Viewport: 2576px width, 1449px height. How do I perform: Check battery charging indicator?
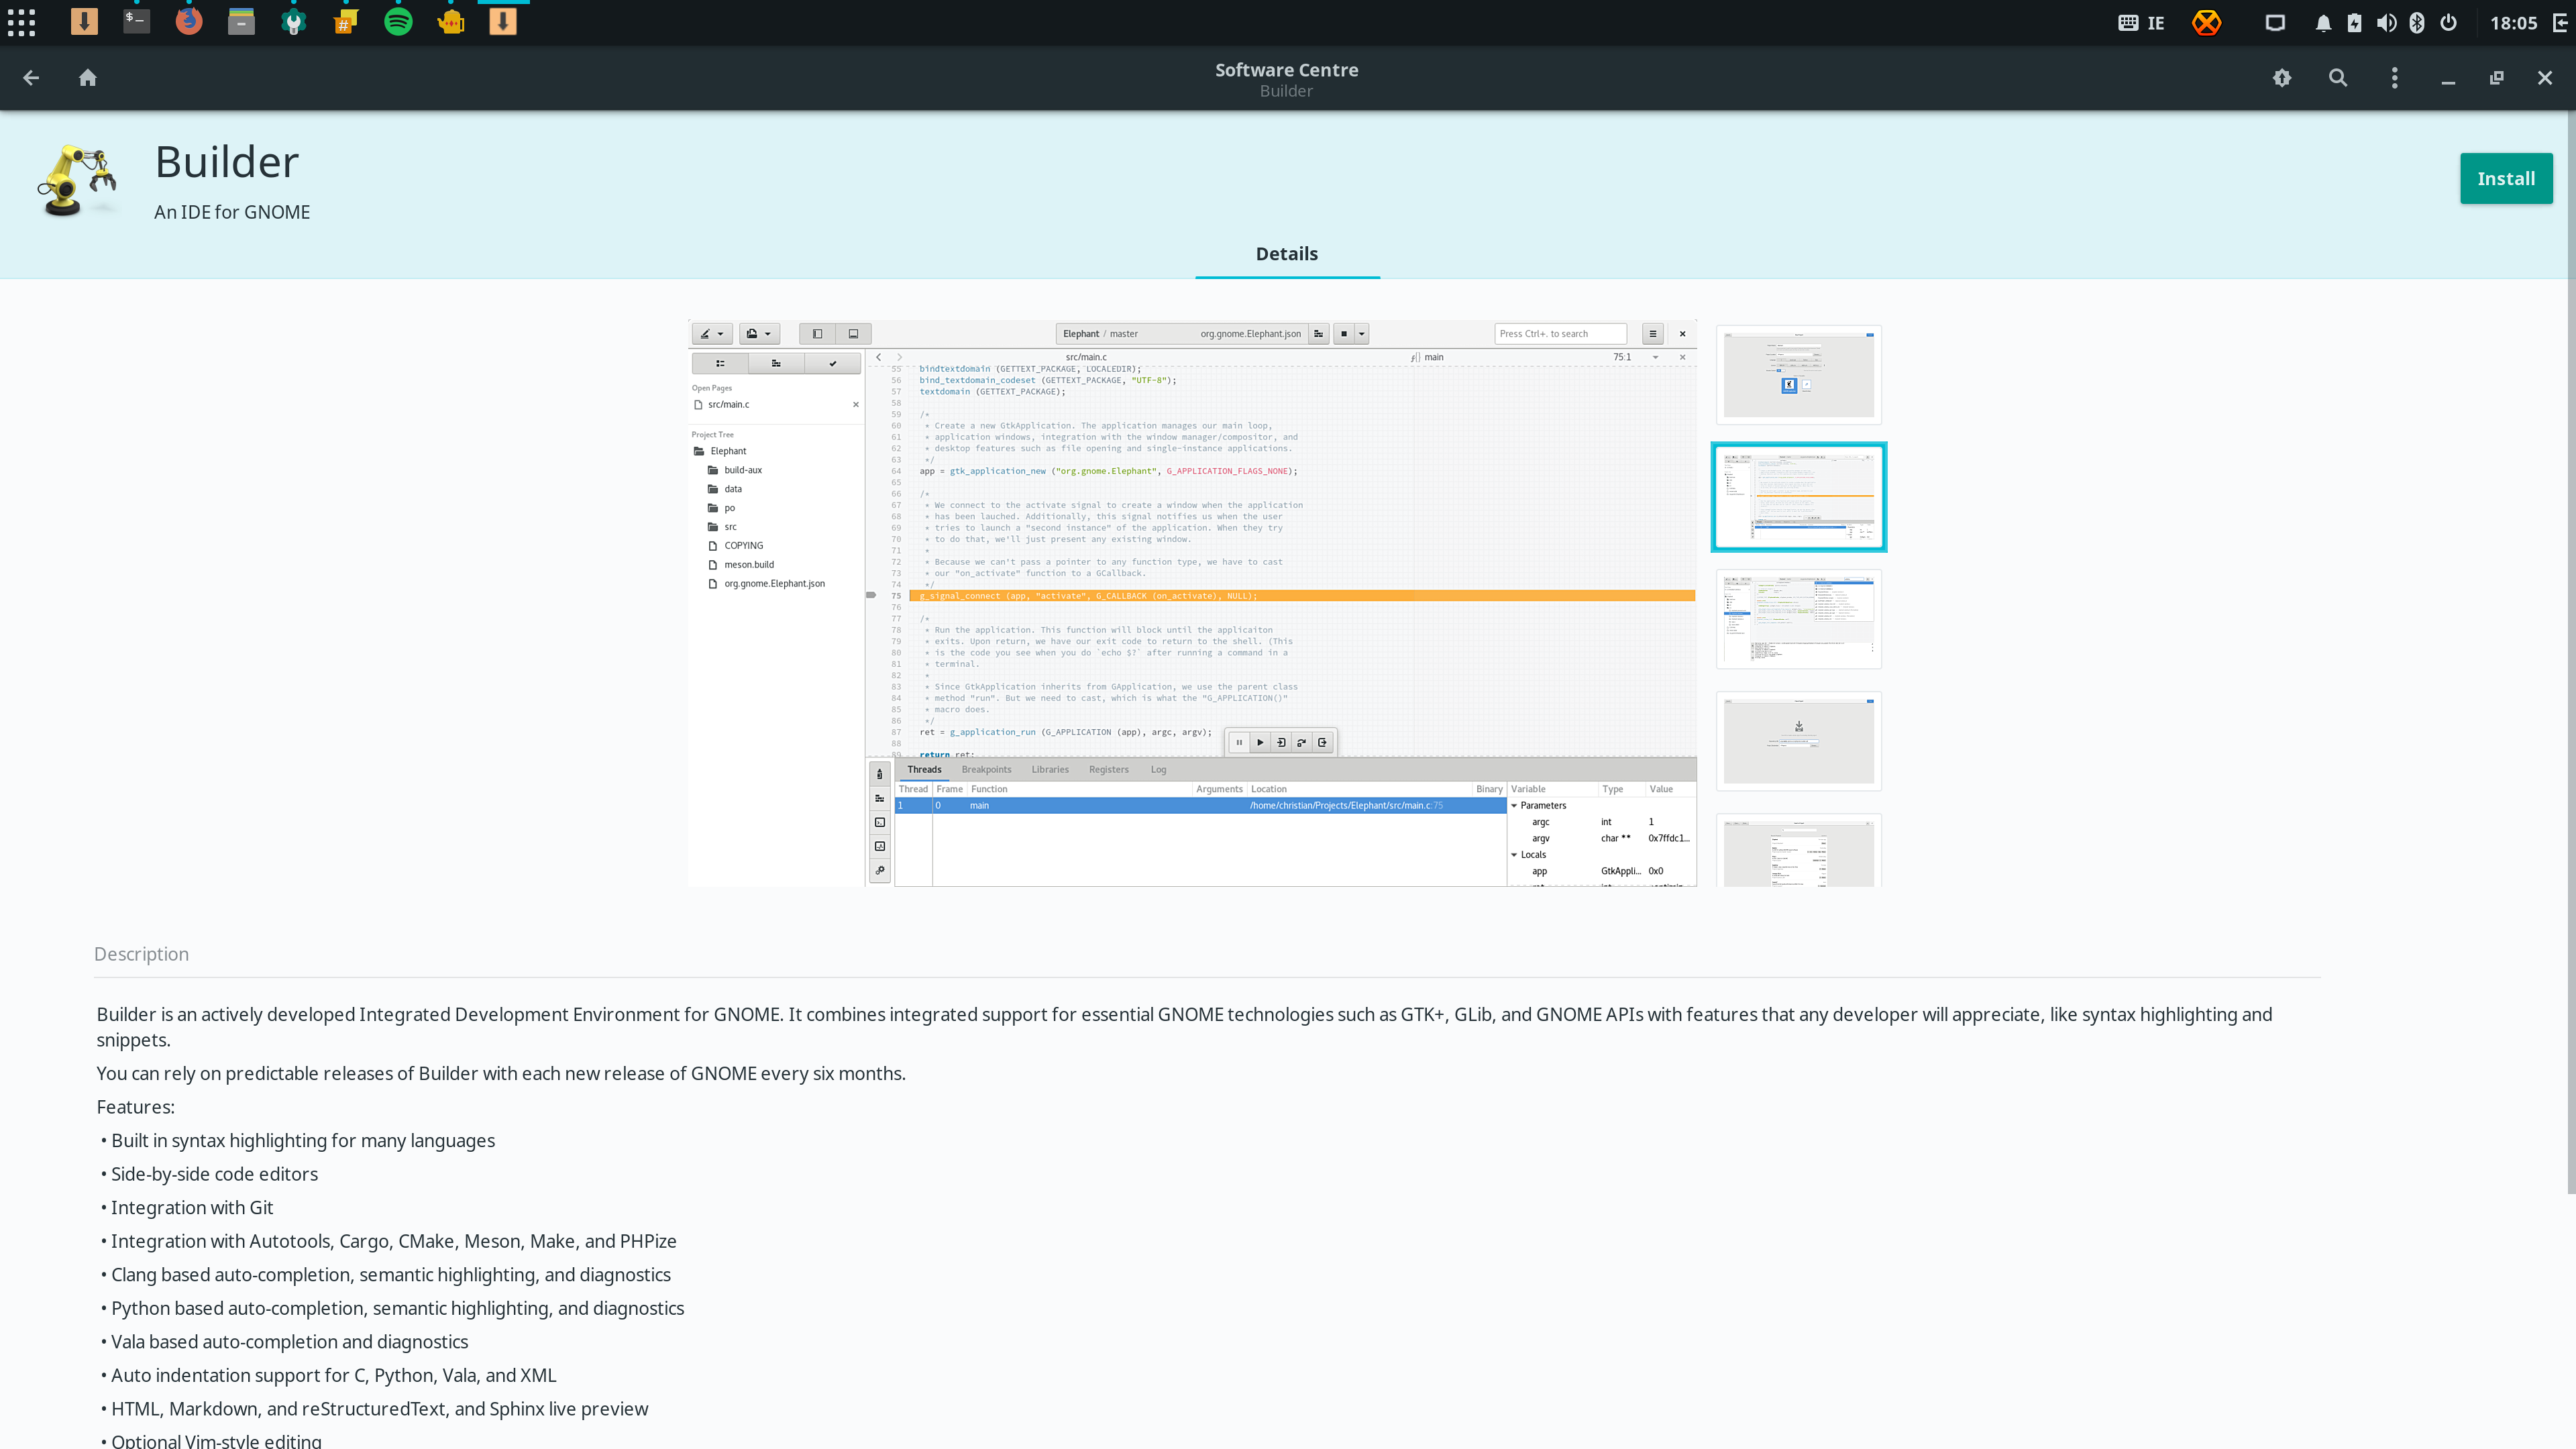(x=2355, y=22)
